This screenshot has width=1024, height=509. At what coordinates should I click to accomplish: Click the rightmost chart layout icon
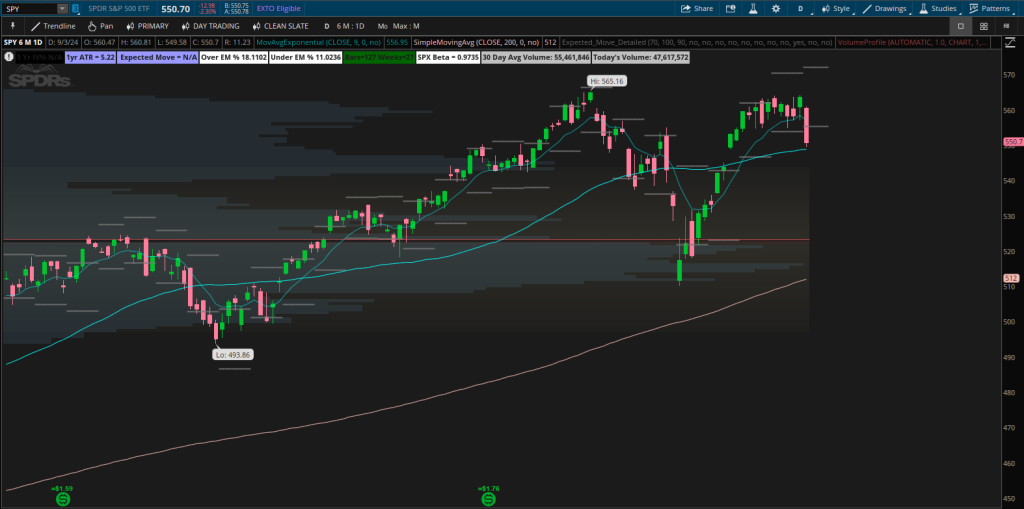coord(1006,26)
